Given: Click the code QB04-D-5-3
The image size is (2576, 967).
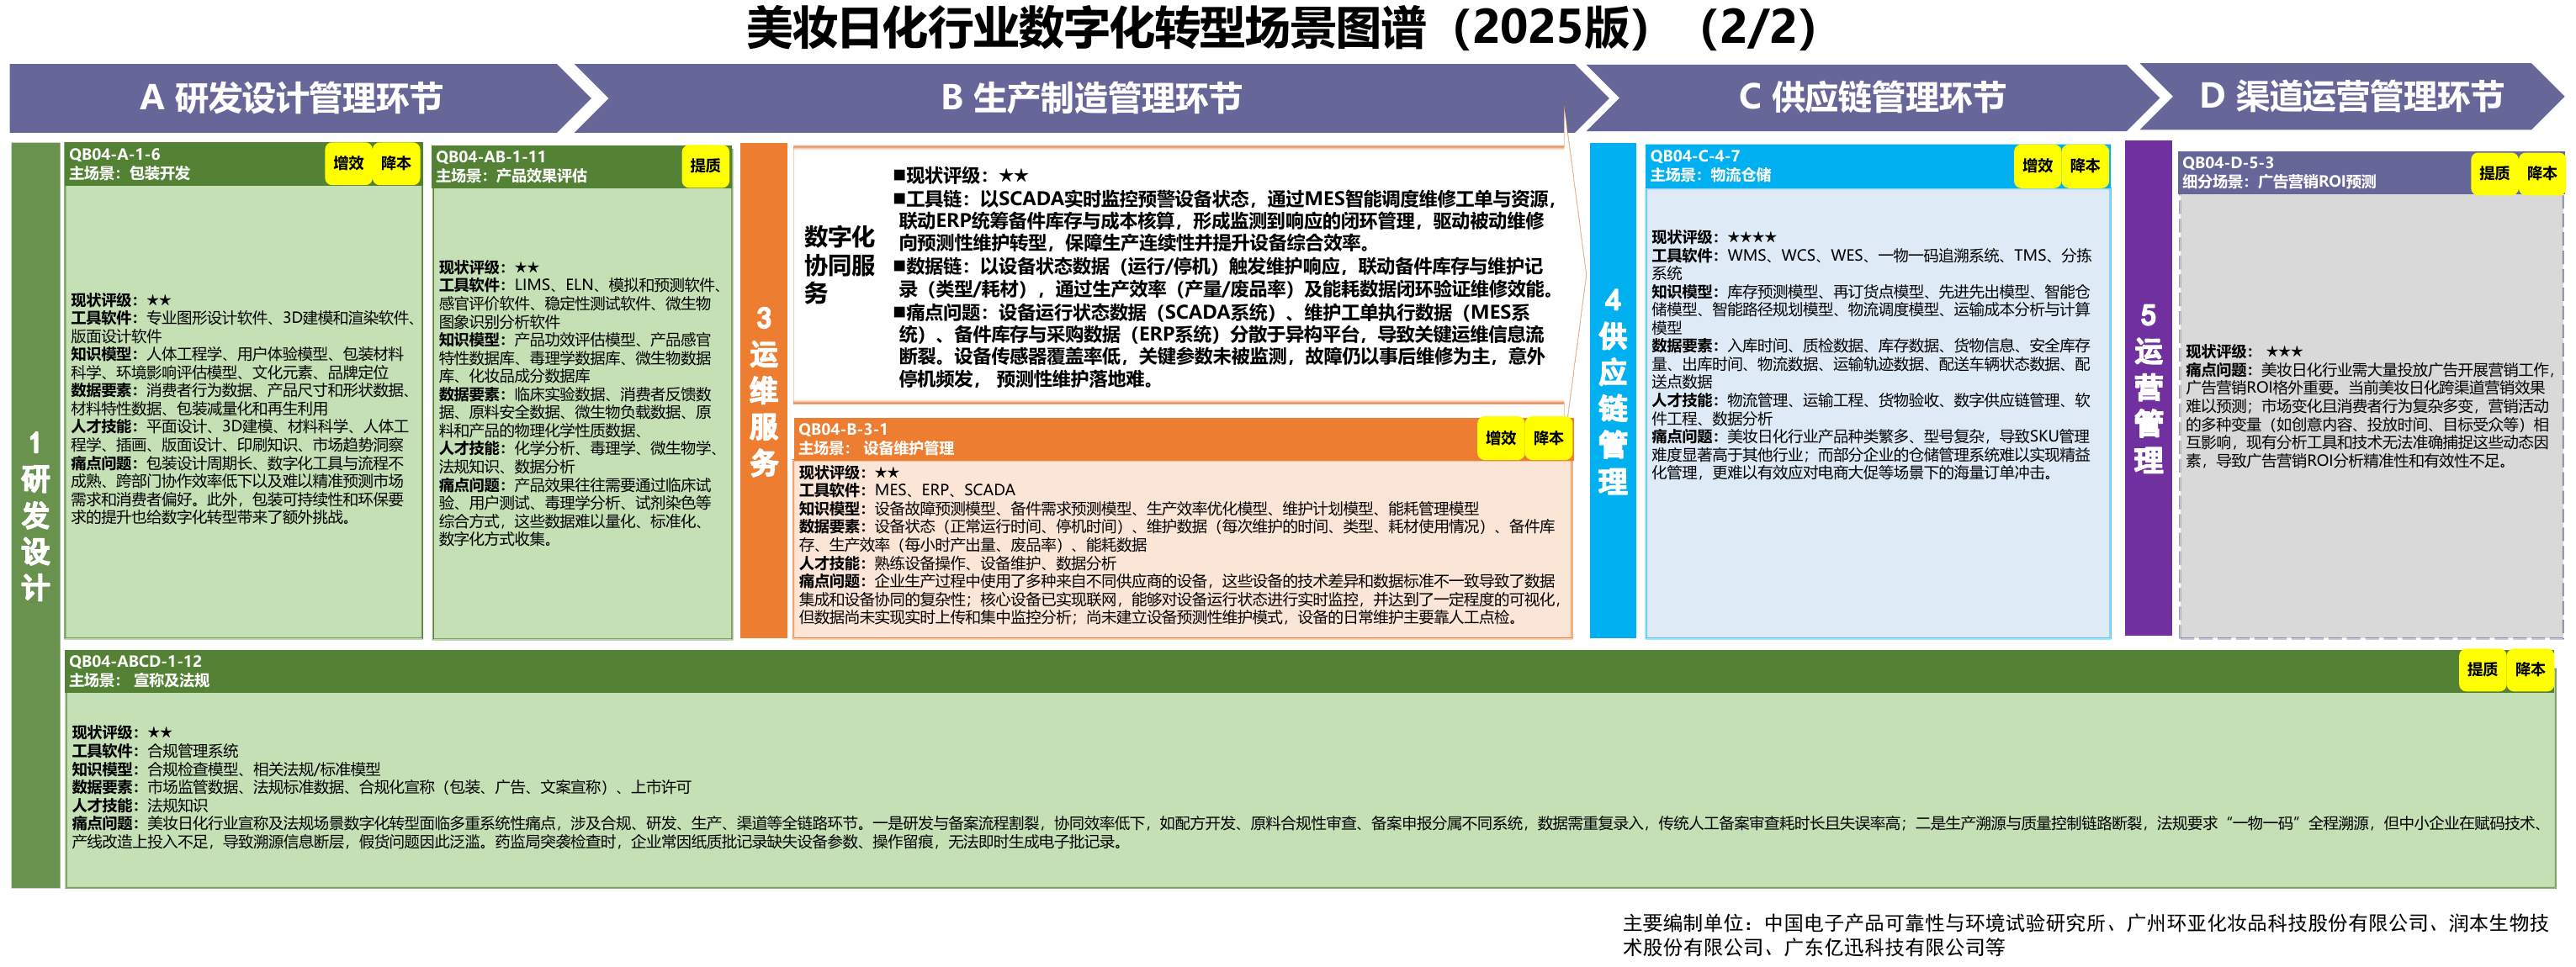Looking at the screenshot, I should (2228, 163).
